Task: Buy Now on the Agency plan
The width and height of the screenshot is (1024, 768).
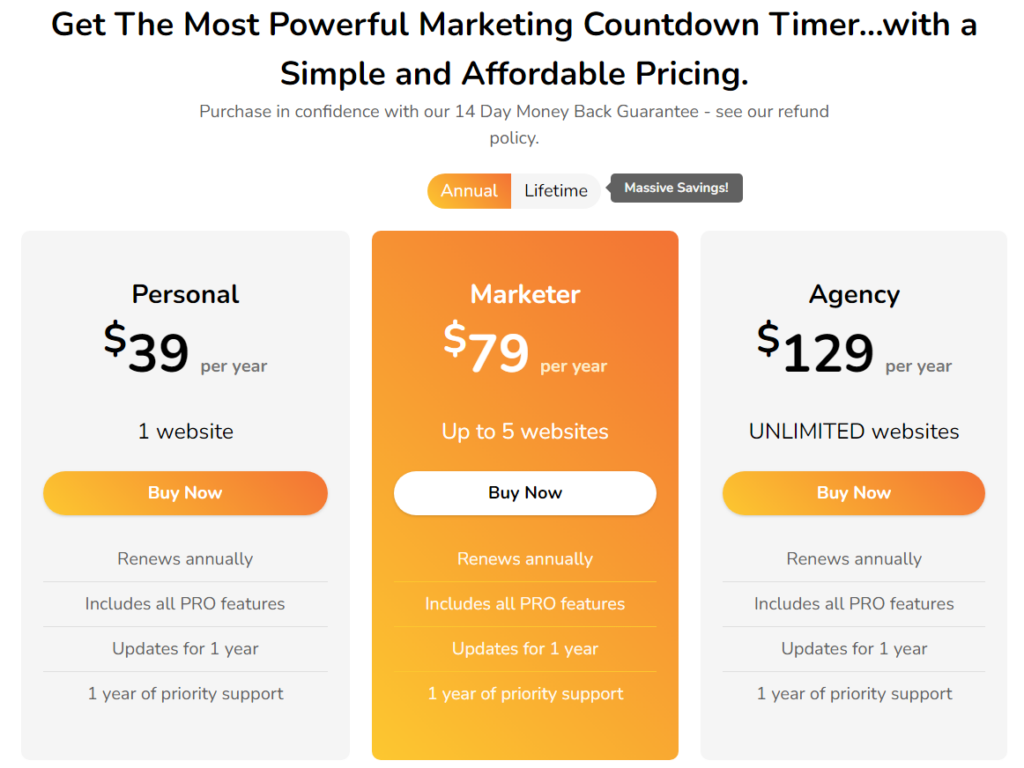Action: pyautogui.click(x=853, y=493)
